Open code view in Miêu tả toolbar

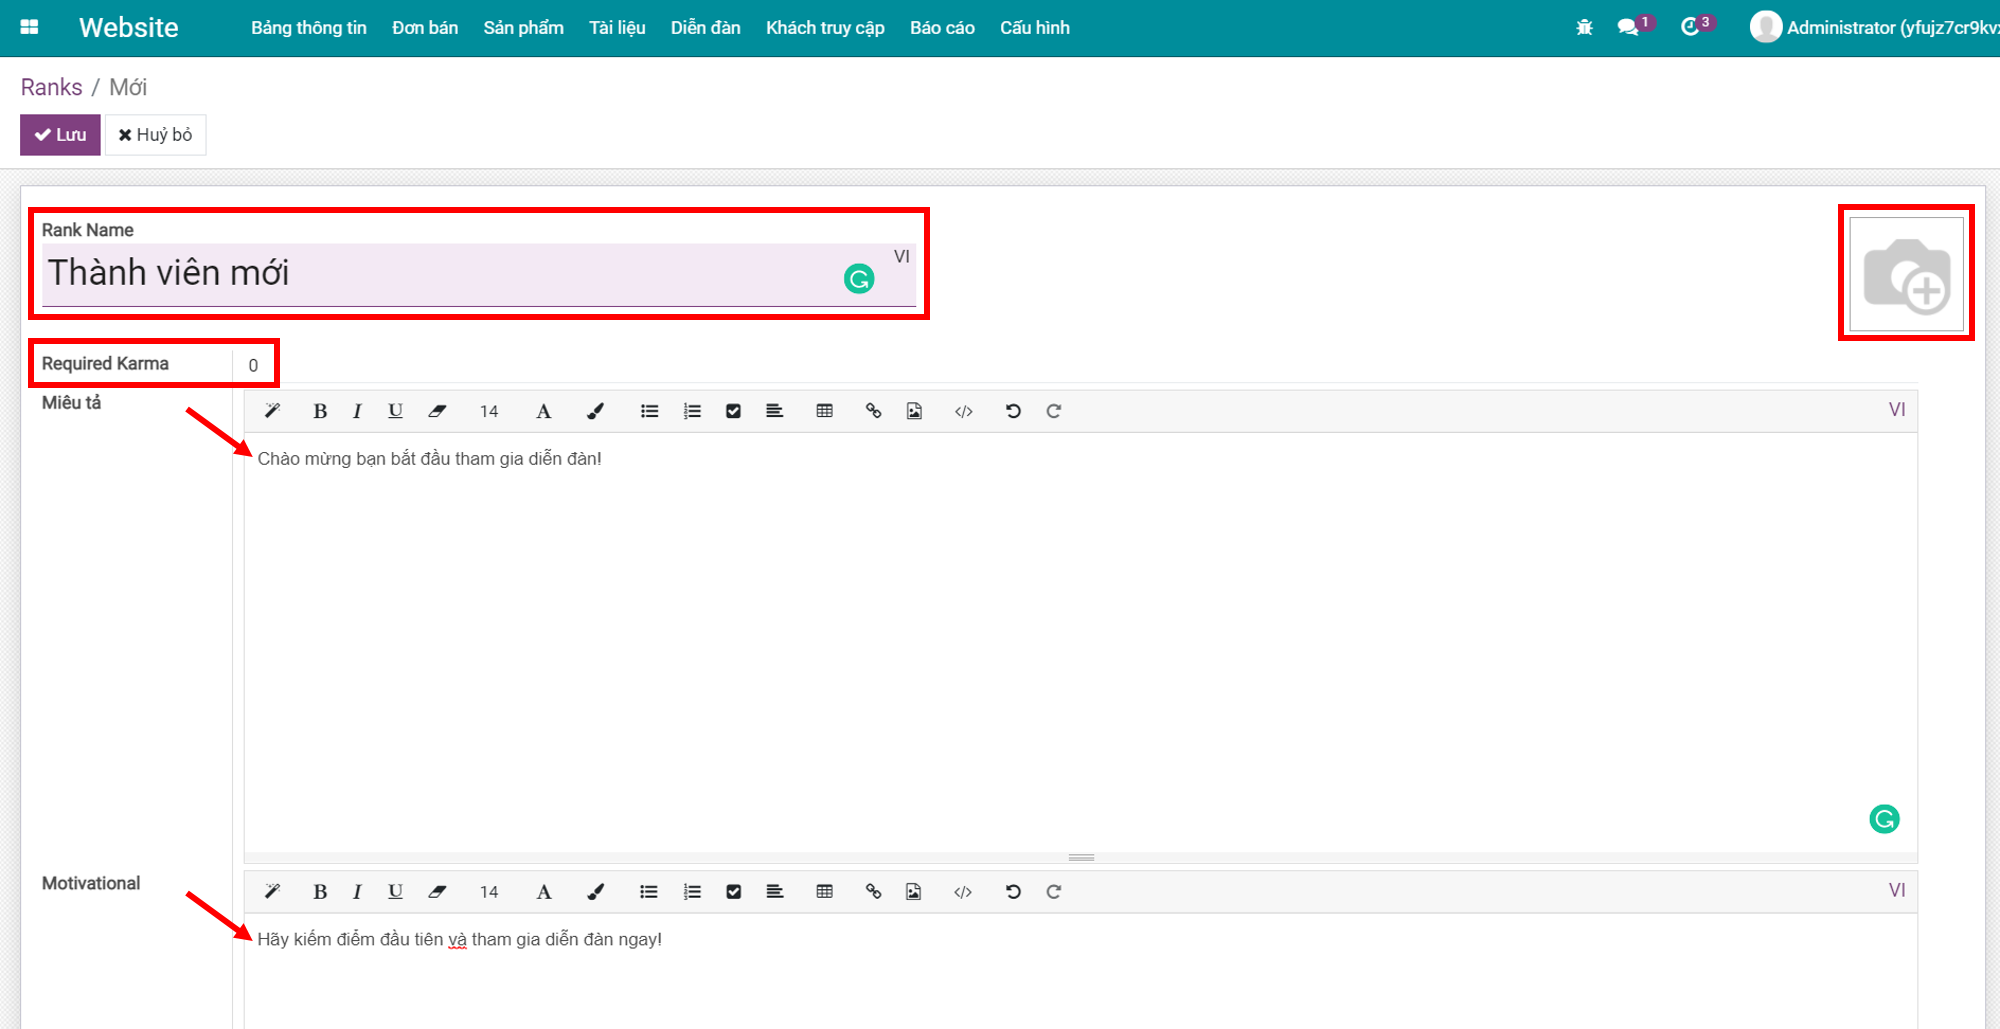[963, 411]
